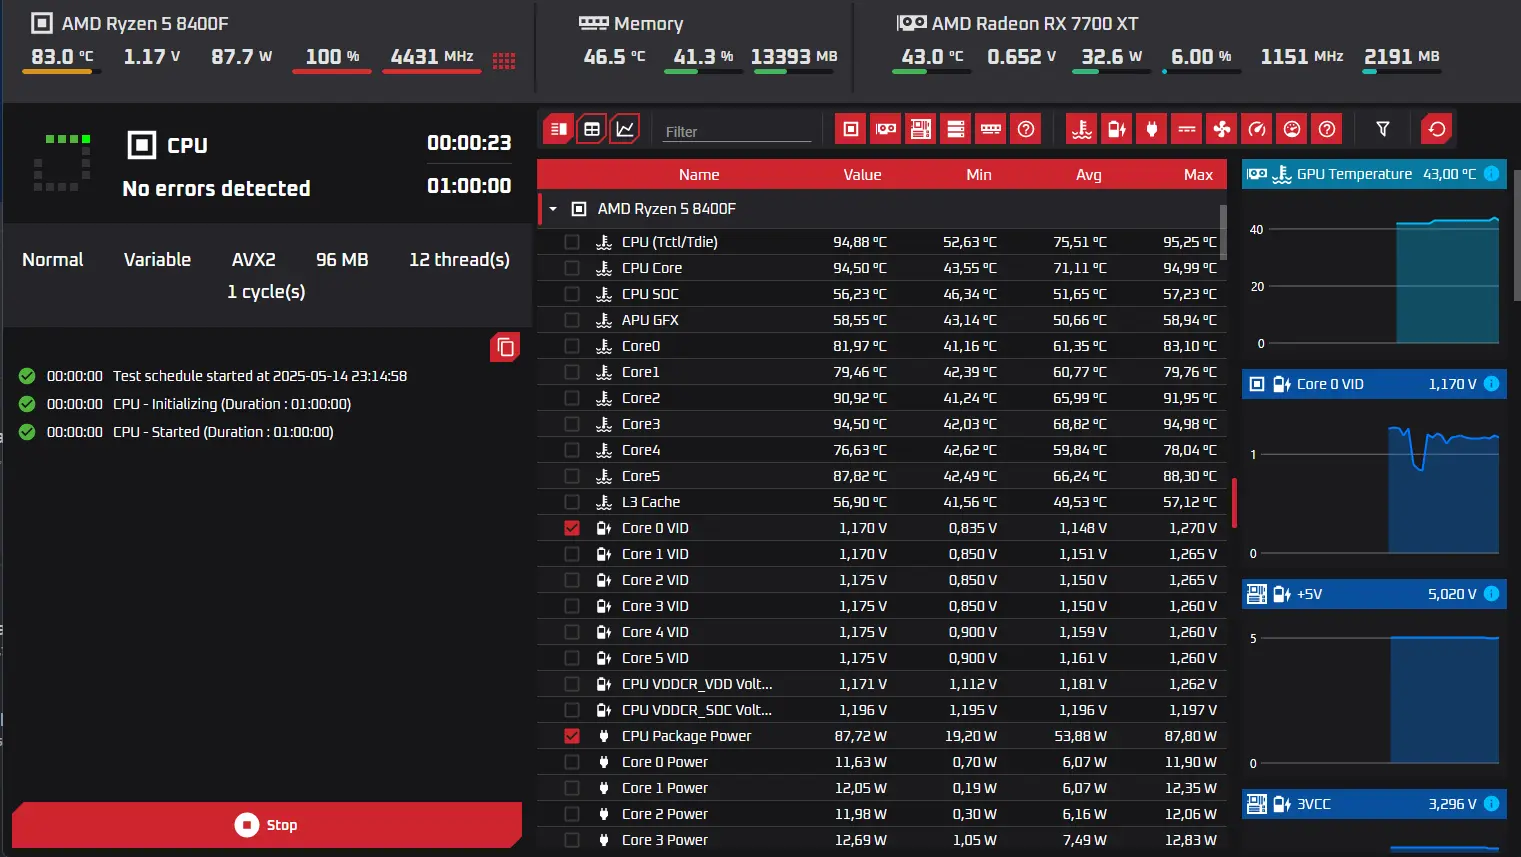Open info for the Core 0 VID graph
Screen dimensions: 1521x857
[x=1491, y=384]
